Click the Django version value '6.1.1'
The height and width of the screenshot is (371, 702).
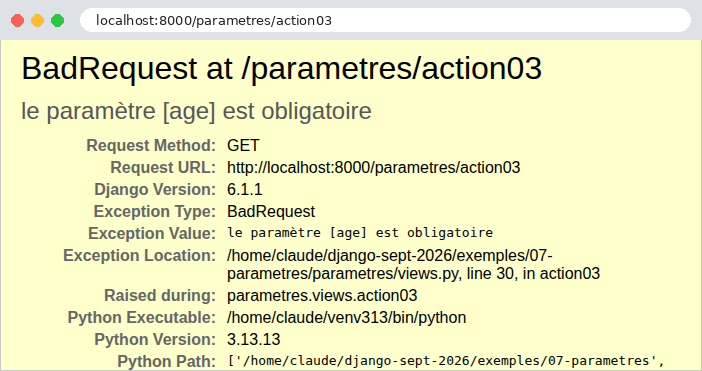[x=244, y=189]
